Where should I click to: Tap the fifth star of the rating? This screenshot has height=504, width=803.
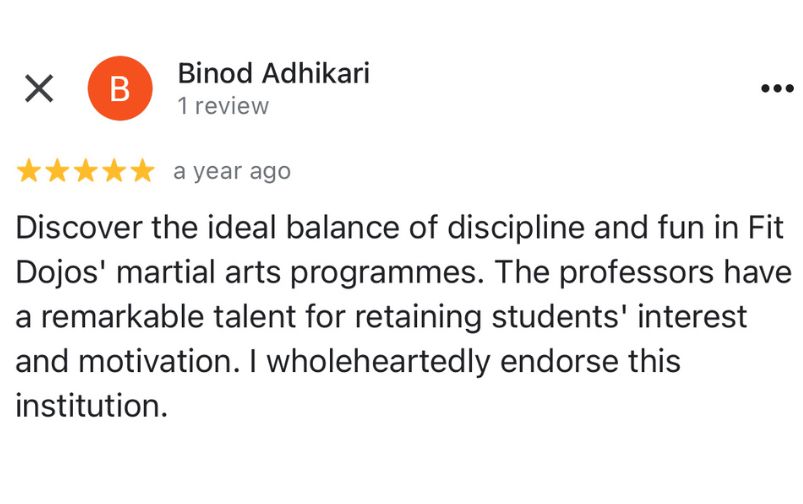click(142, 172)
